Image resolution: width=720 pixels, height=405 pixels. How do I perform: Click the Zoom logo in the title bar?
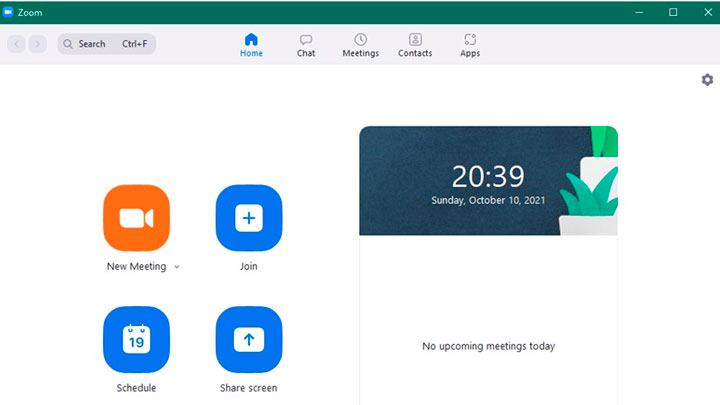(x=8, y=12)
